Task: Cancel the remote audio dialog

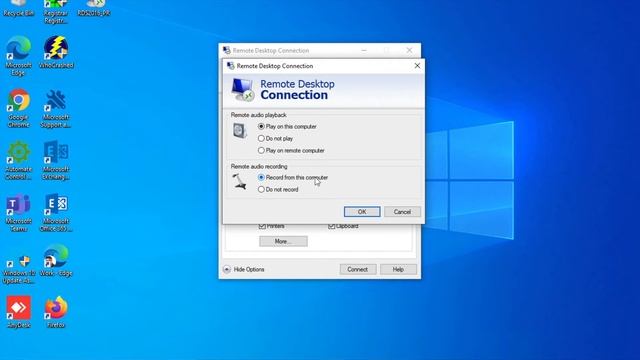Action: 402,211
